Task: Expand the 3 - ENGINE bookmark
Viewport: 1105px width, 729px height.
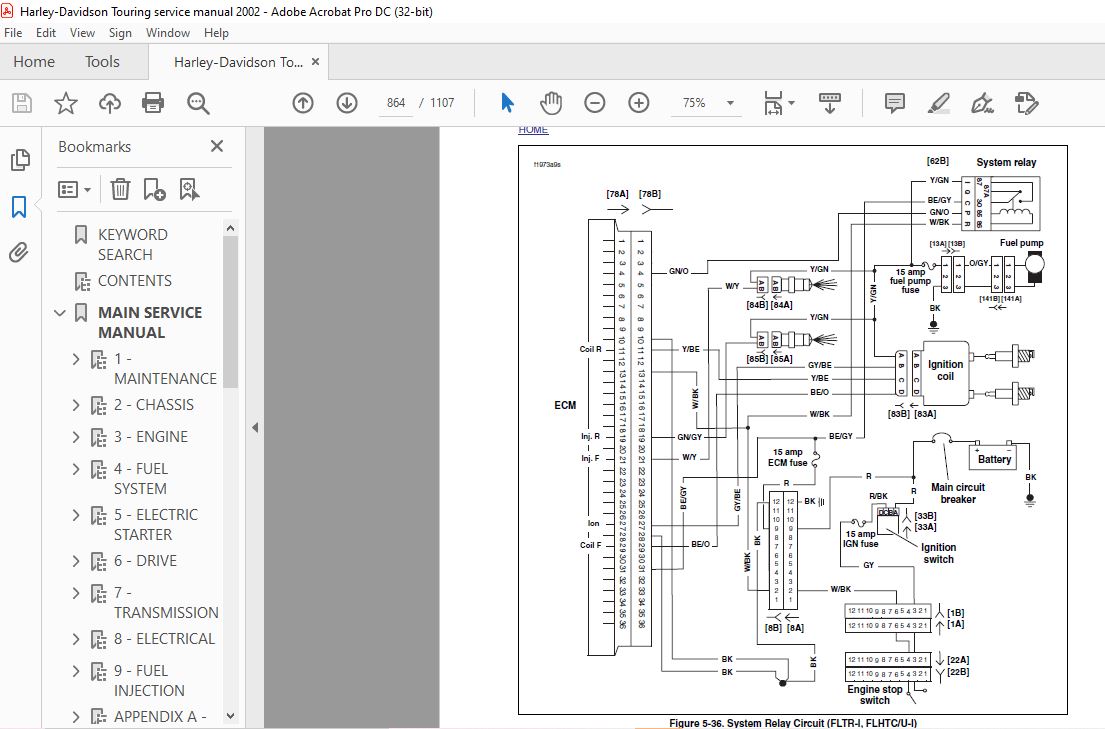Action: 76,437
